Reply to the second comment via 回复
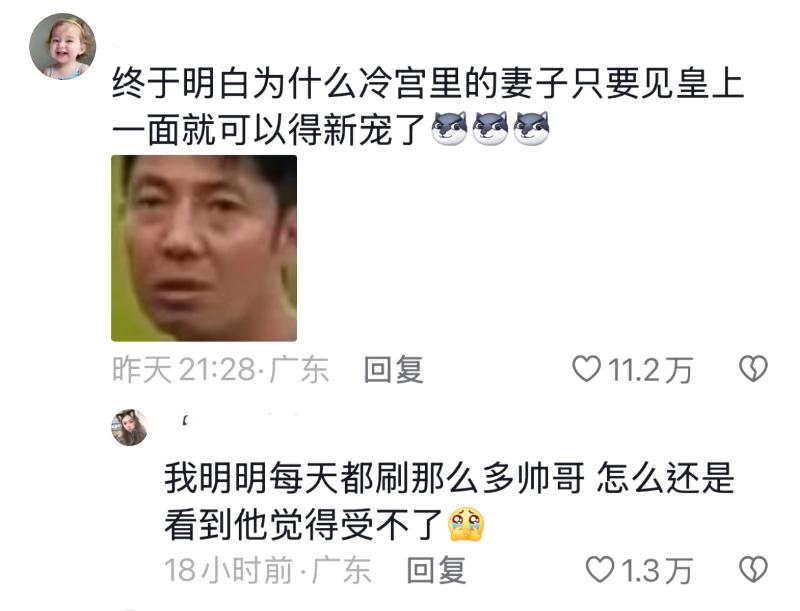 click(x=436, y=570)
